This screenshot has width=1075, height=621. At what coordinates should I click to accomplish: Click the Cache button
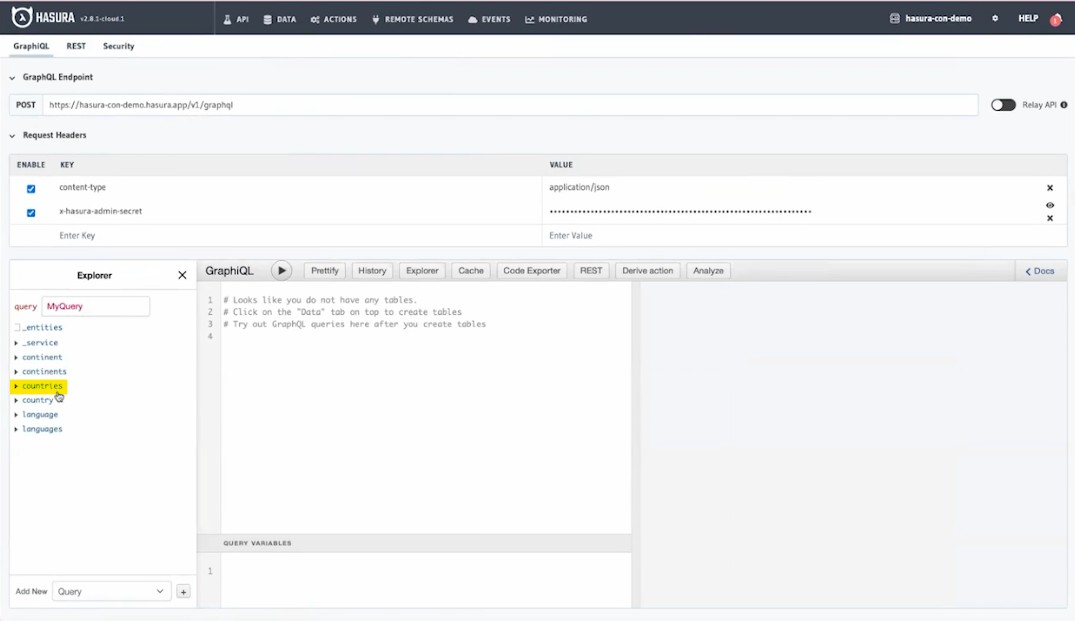point(471,271)
